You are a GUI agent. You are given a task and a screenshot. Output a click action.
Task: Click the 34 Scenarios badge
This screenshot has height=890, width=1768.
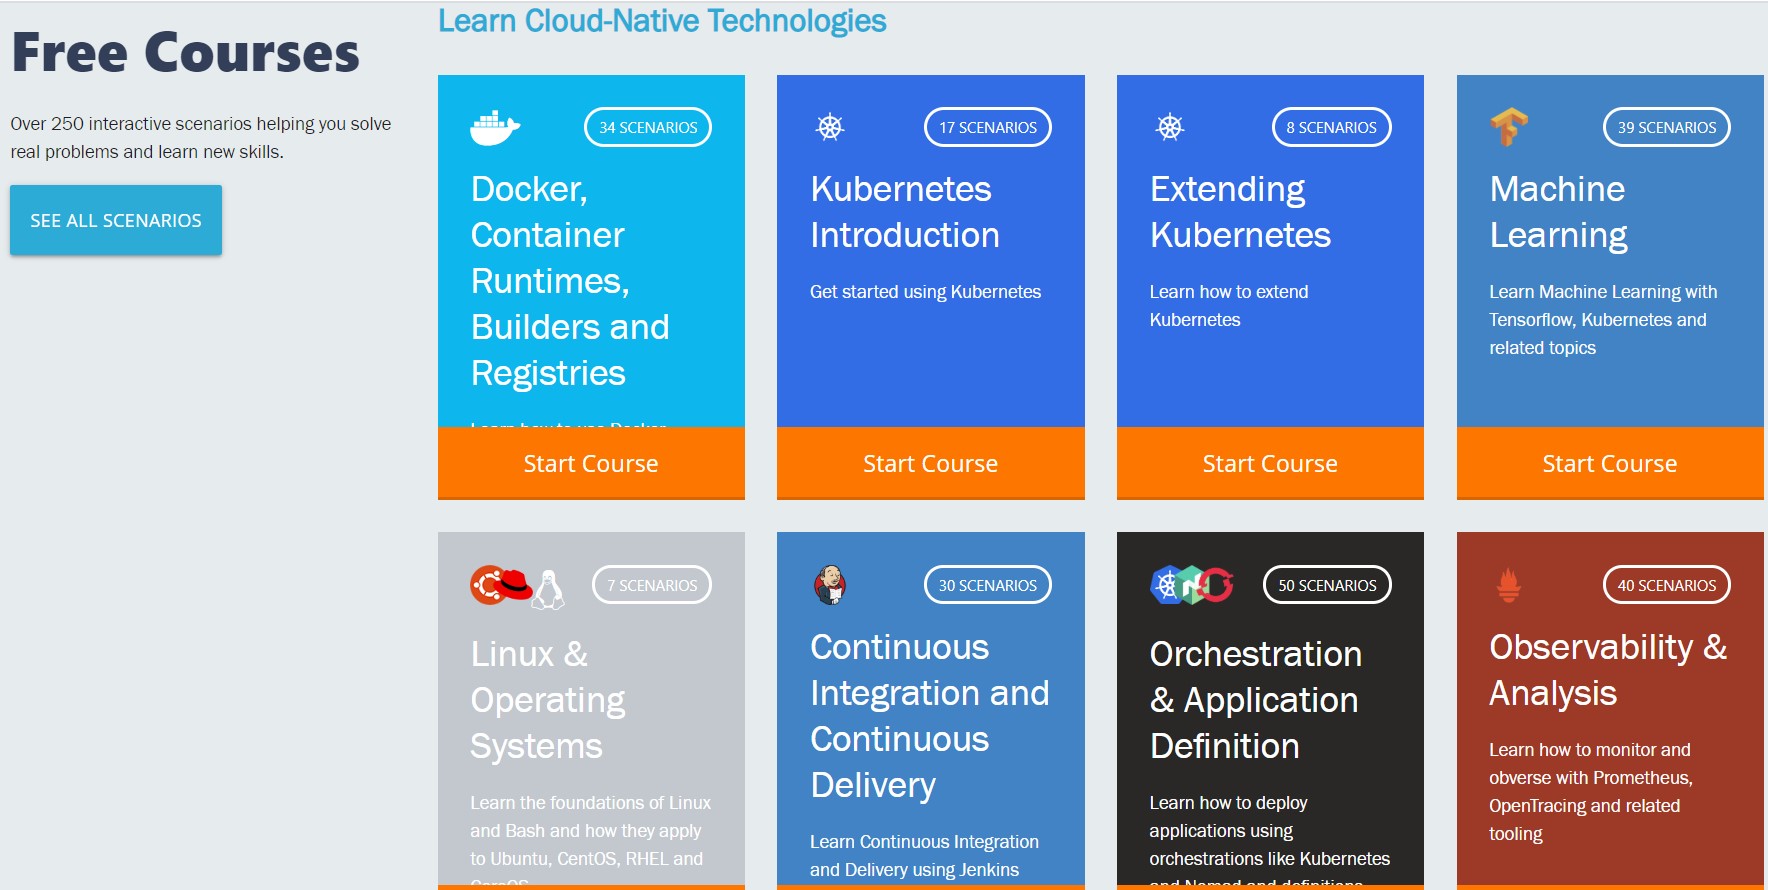tap(648, 127)
